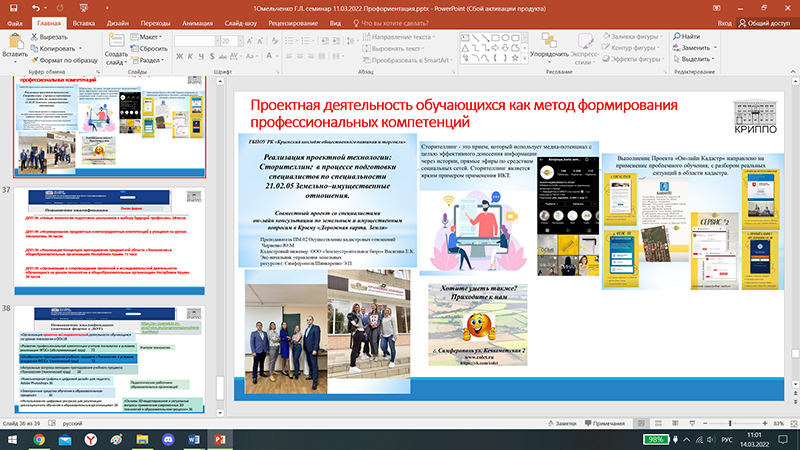Viewport: 800px width, 450px height.
Task: Switch to the Рецензирование tab
Action: pos(293,23)
